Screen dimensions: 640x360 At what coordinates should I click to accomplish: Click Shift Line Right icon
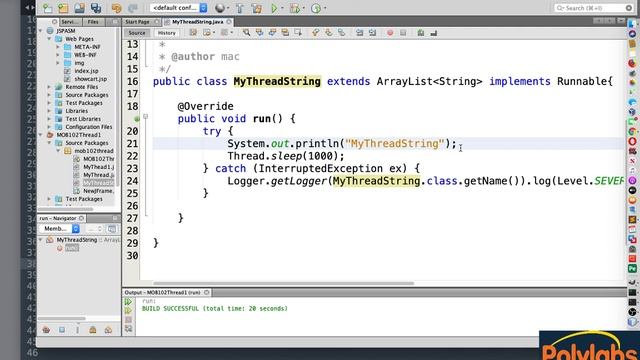click(x=372, y=33)
